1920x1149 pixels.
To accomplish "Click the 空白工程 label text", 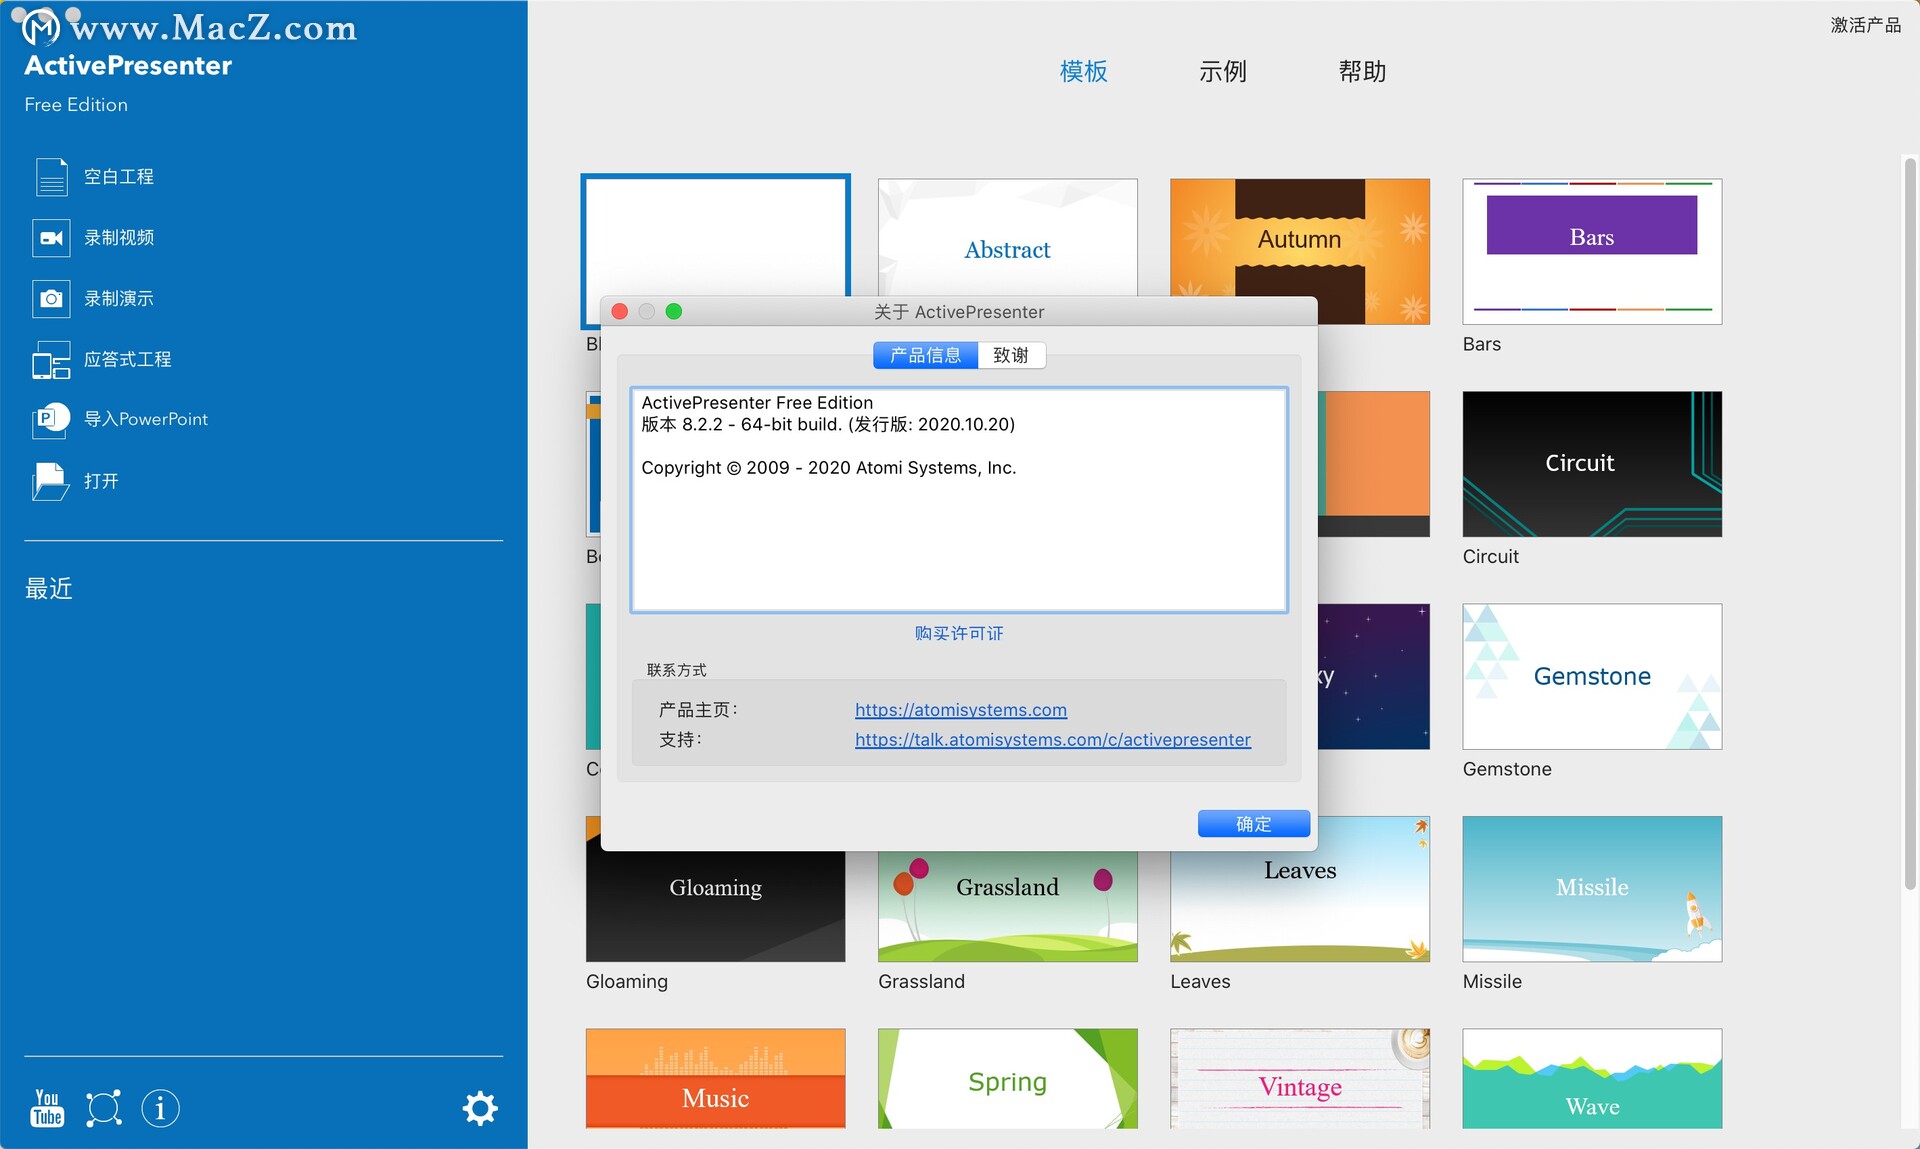I will tap(119, 177).
